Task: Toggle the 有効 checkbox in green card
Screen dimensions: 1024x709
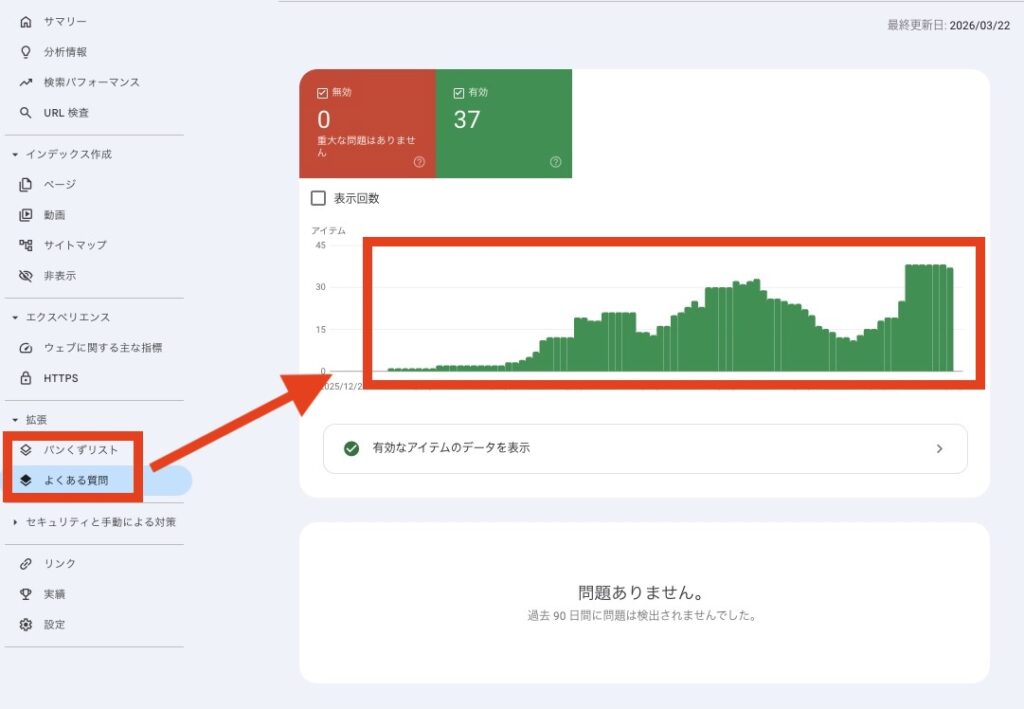Action: (x=459, y=93)
